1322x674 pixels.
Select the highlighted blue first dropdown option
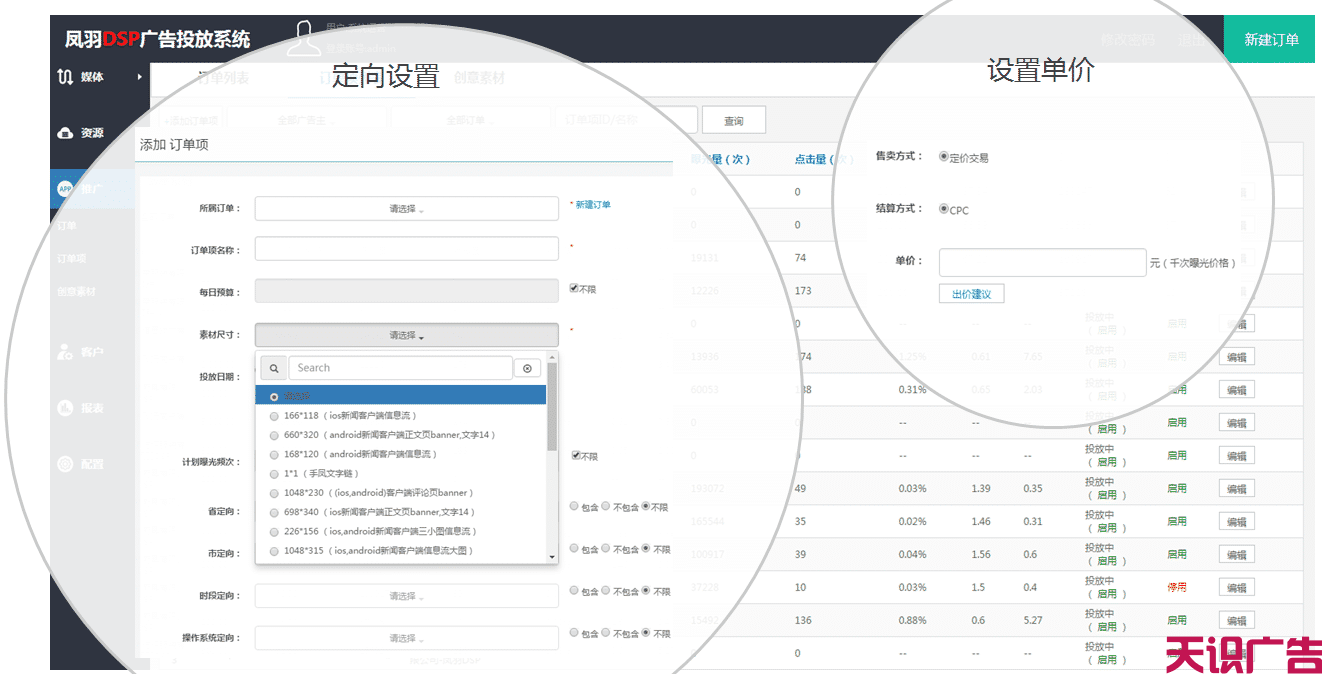point(400,396)
